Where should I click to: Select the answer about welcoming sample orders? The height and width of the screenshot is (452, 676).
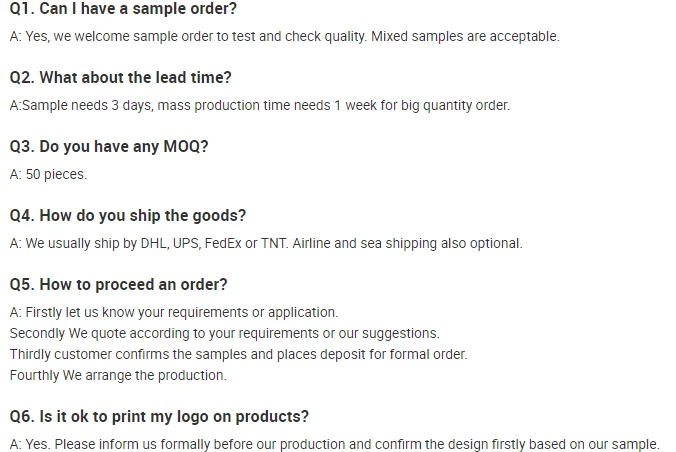[285, 37]
